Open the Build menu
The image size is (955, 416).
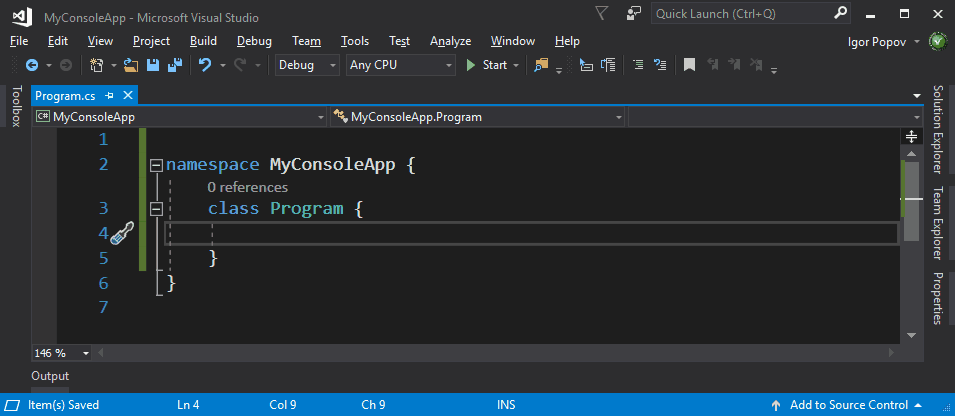click(203, 41)
